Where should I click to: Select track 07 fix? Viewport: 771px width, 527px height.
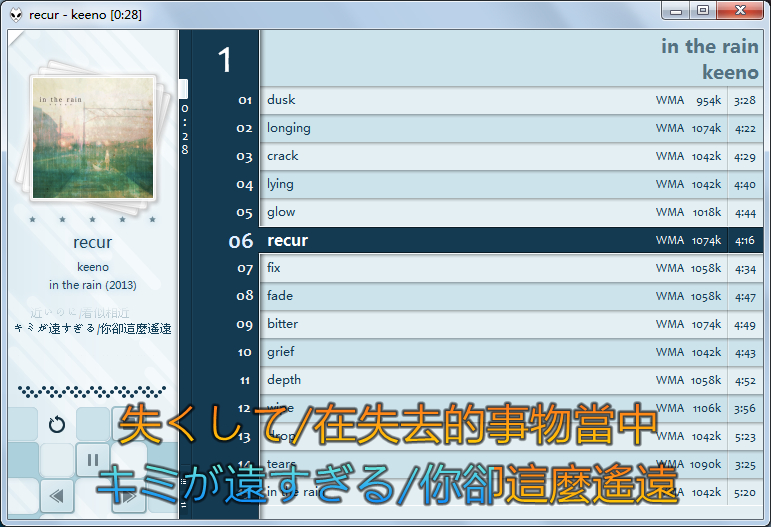tap(511, 268)
